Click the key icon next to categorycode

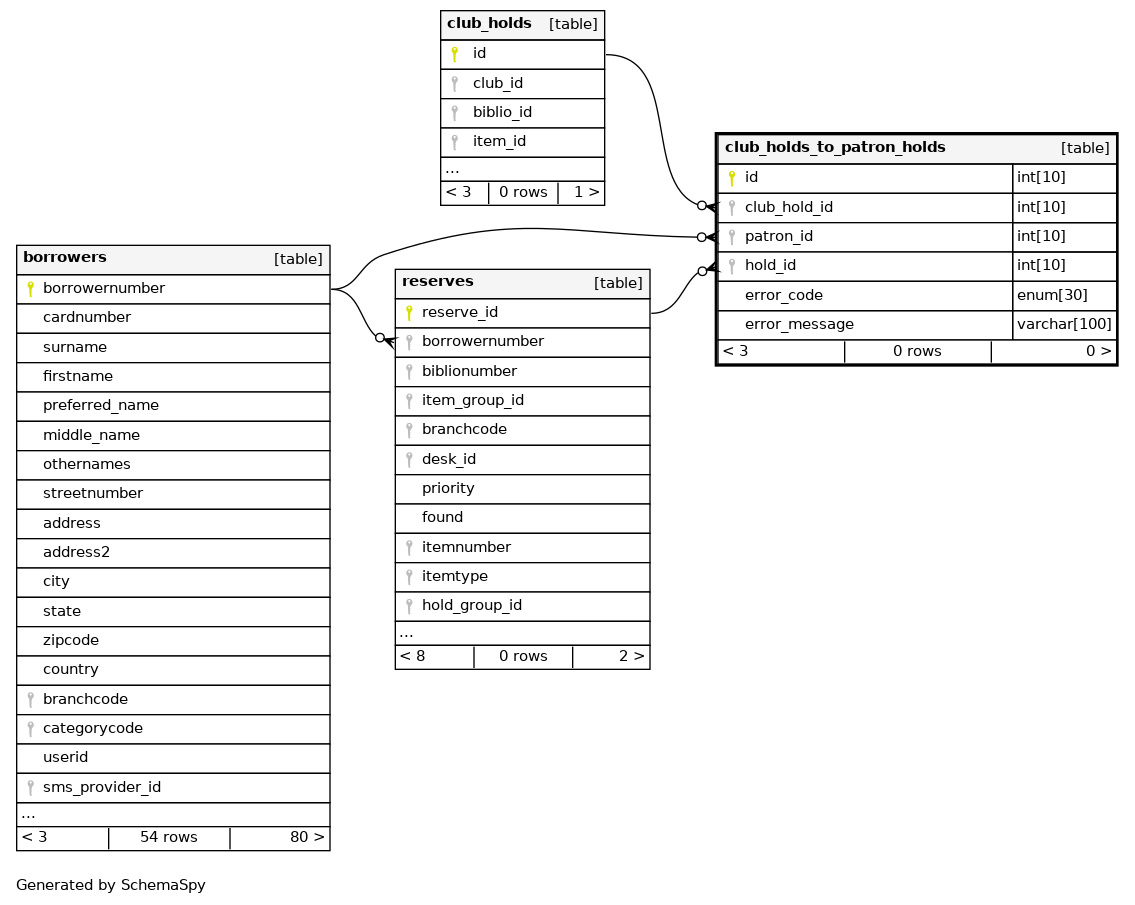tap(30, 729)
